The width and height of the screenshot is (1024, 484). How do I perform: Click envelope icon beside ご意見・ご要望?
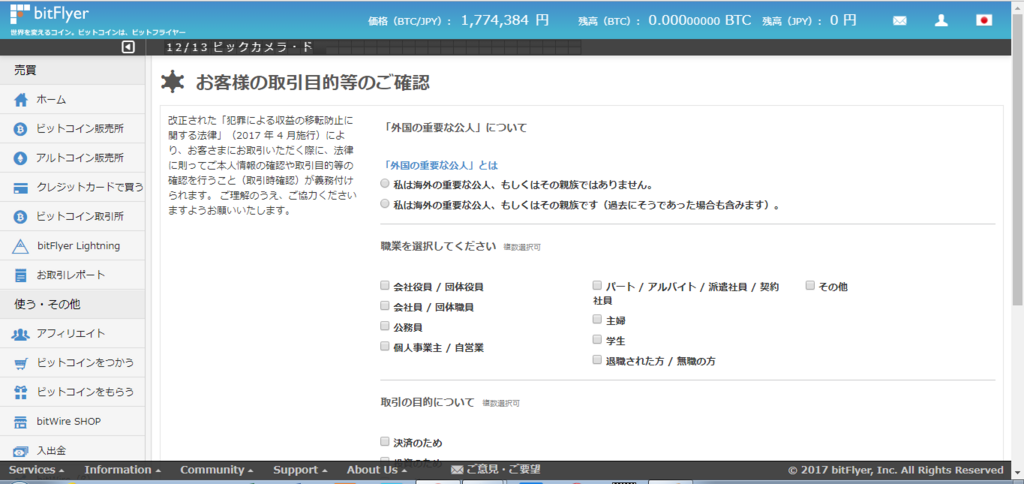(x=457, y=470)
